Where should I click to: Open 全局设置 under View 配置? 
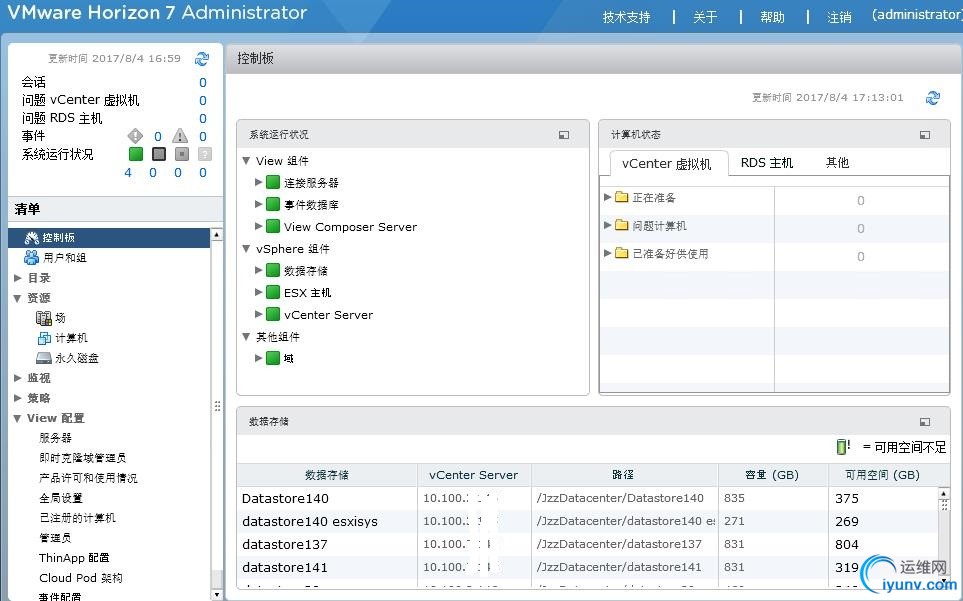(x=61, y=498)
